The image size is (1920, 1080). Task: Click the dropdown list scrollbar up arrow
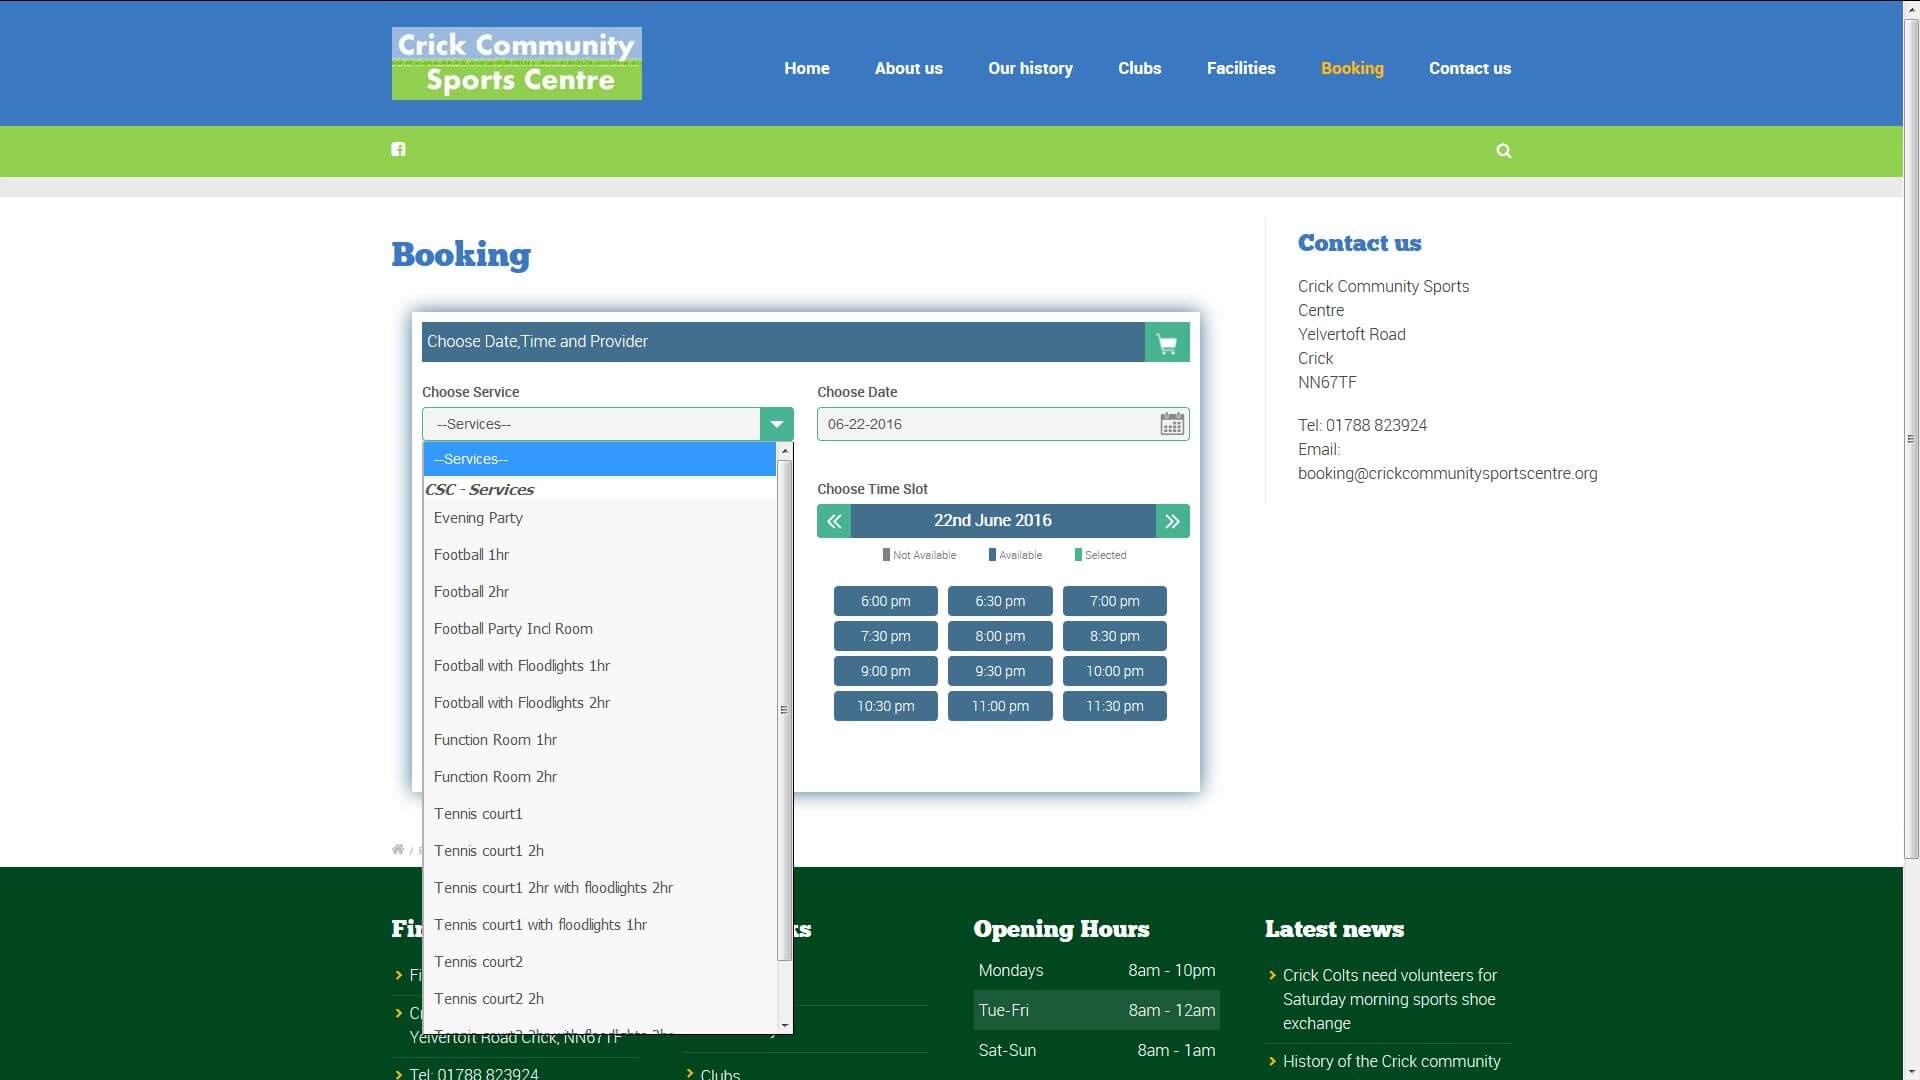point(785,452)
